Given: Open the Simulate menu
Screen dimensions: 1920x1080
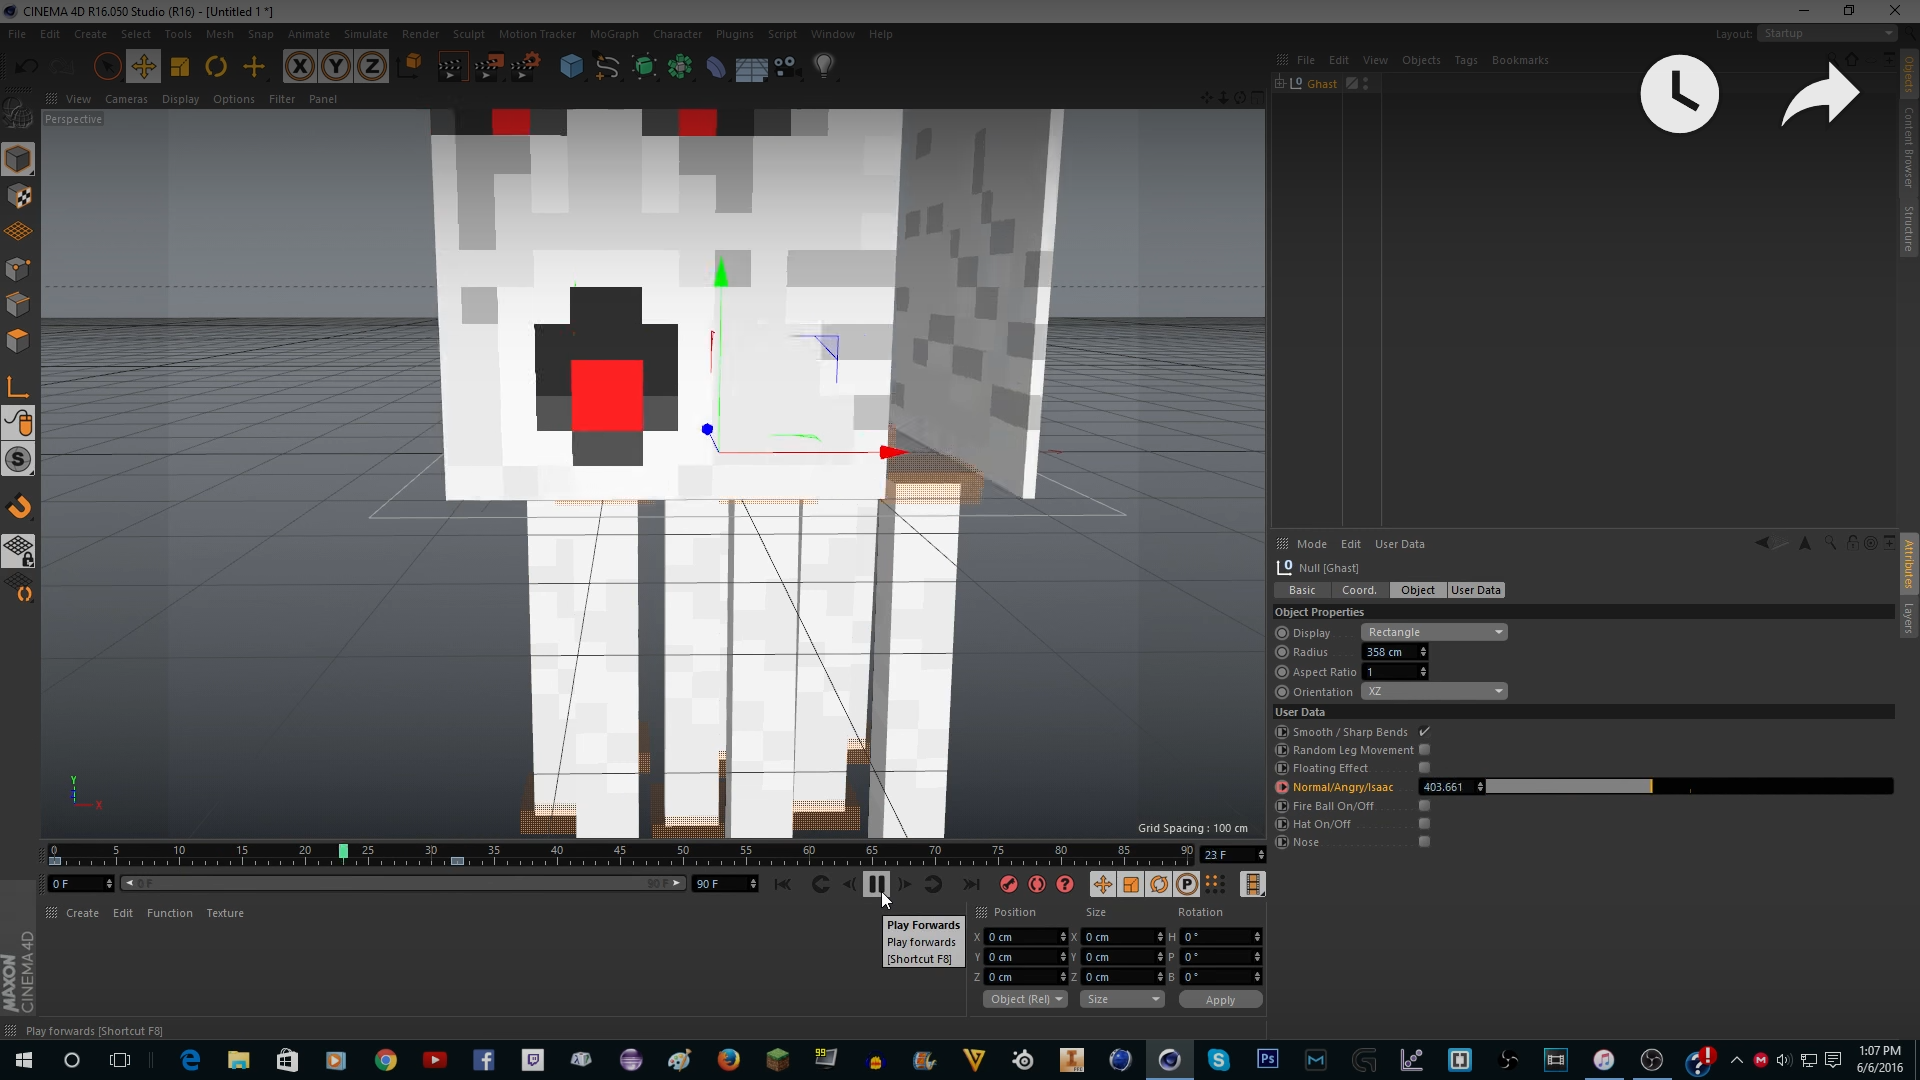Looking at the screenshot, I should tap(365, 34).
